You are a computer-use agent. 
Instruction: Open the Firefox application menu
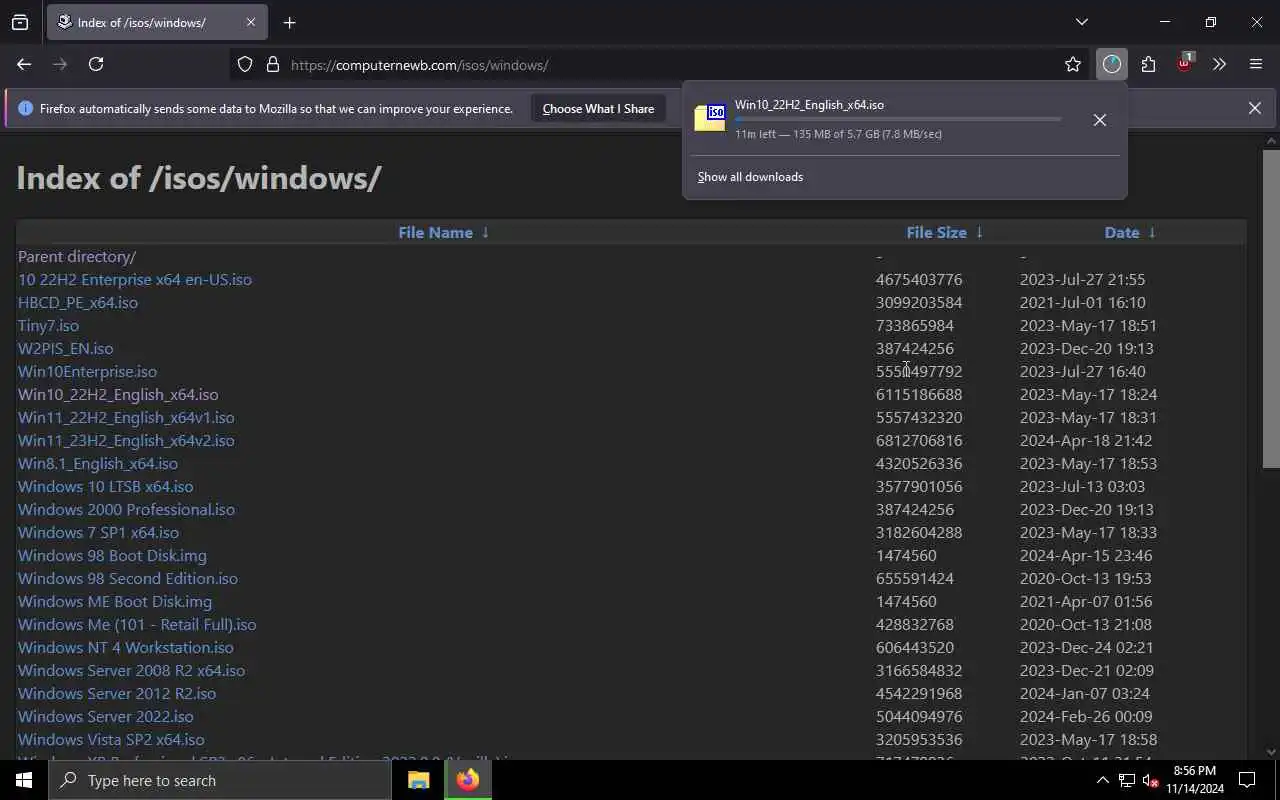pos(1256,64)
